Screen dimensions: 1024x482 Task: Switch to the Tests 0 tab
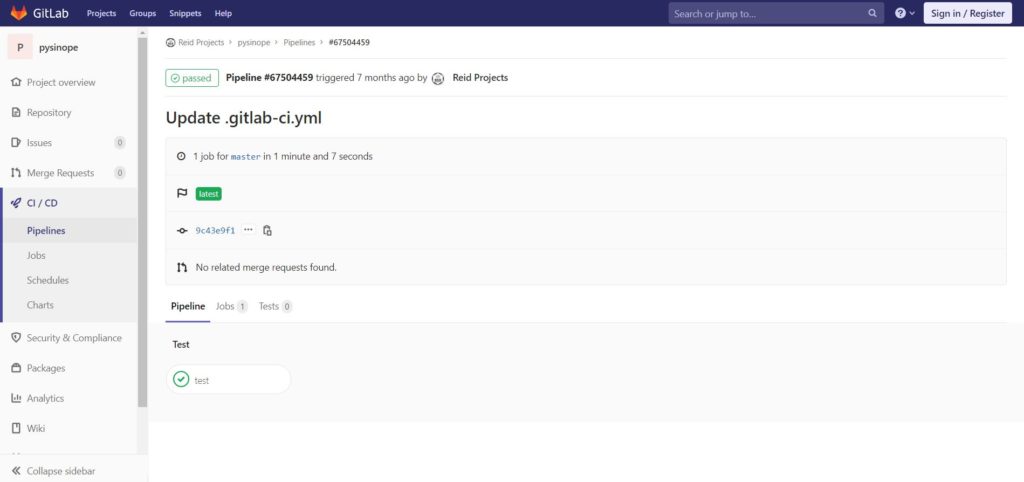coord(275,306)
